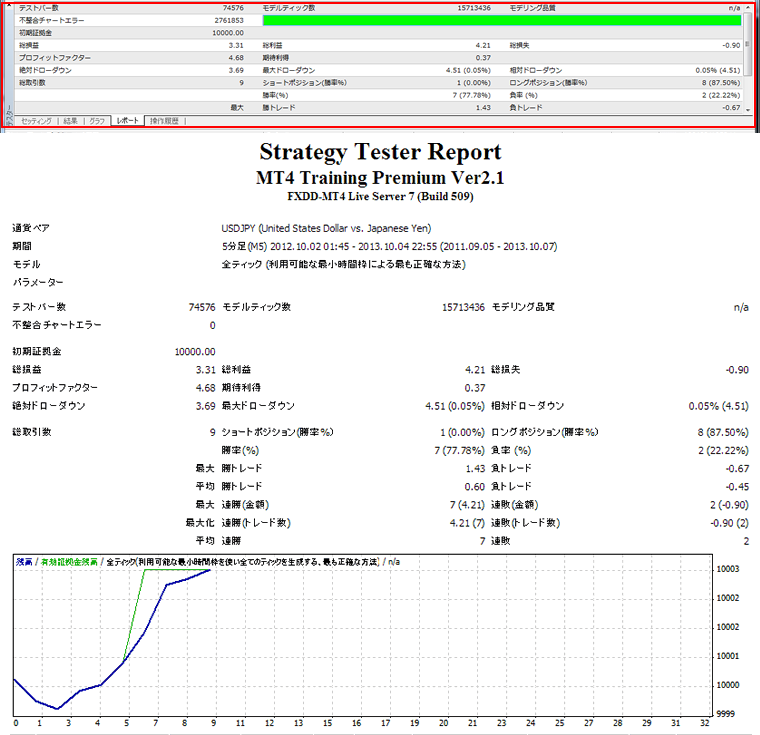Open the 結果 tab
The height and width of the screenshot is (735, 760).
click(71, 121)
